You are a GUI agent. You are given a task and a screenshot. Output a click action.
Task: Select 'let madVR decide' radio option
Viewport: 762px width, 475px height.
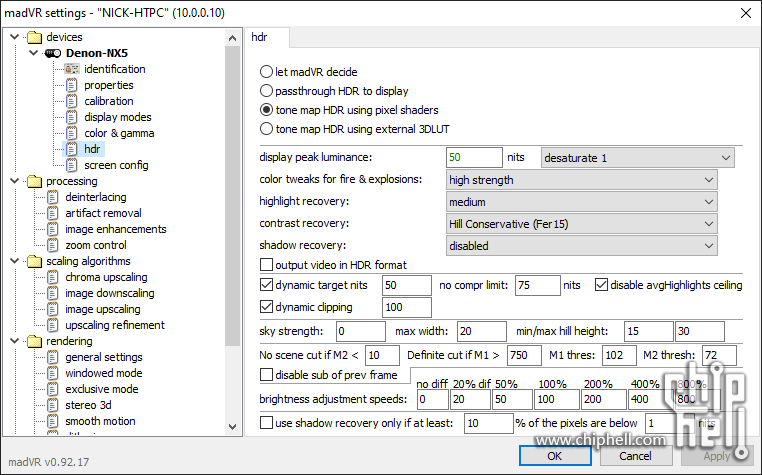point(266,72)
